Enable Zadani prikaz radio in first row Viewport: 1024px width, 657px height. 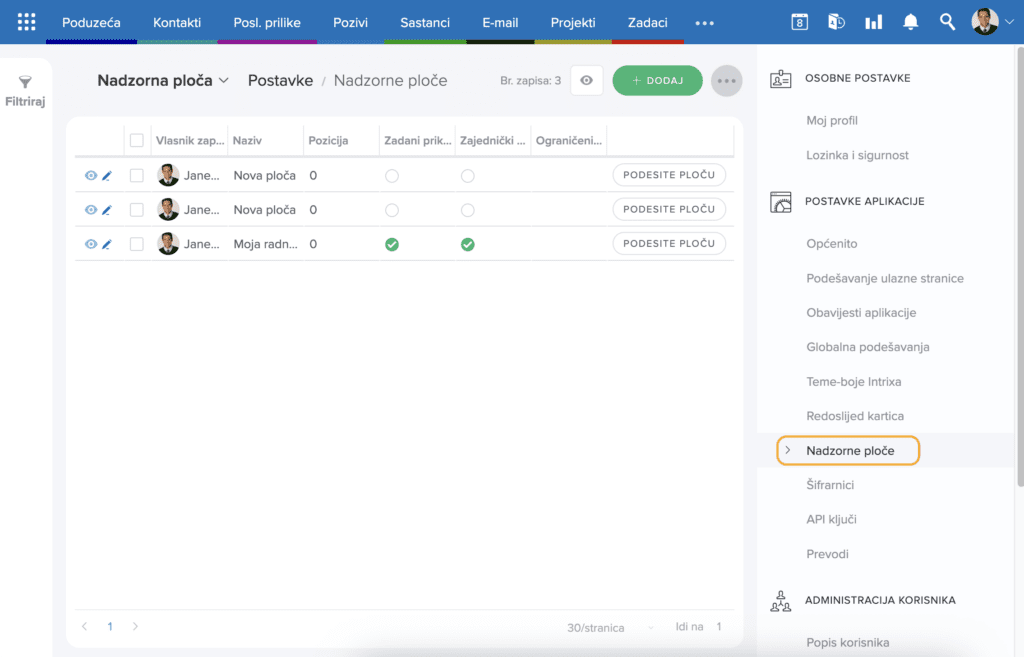[392, 176]
